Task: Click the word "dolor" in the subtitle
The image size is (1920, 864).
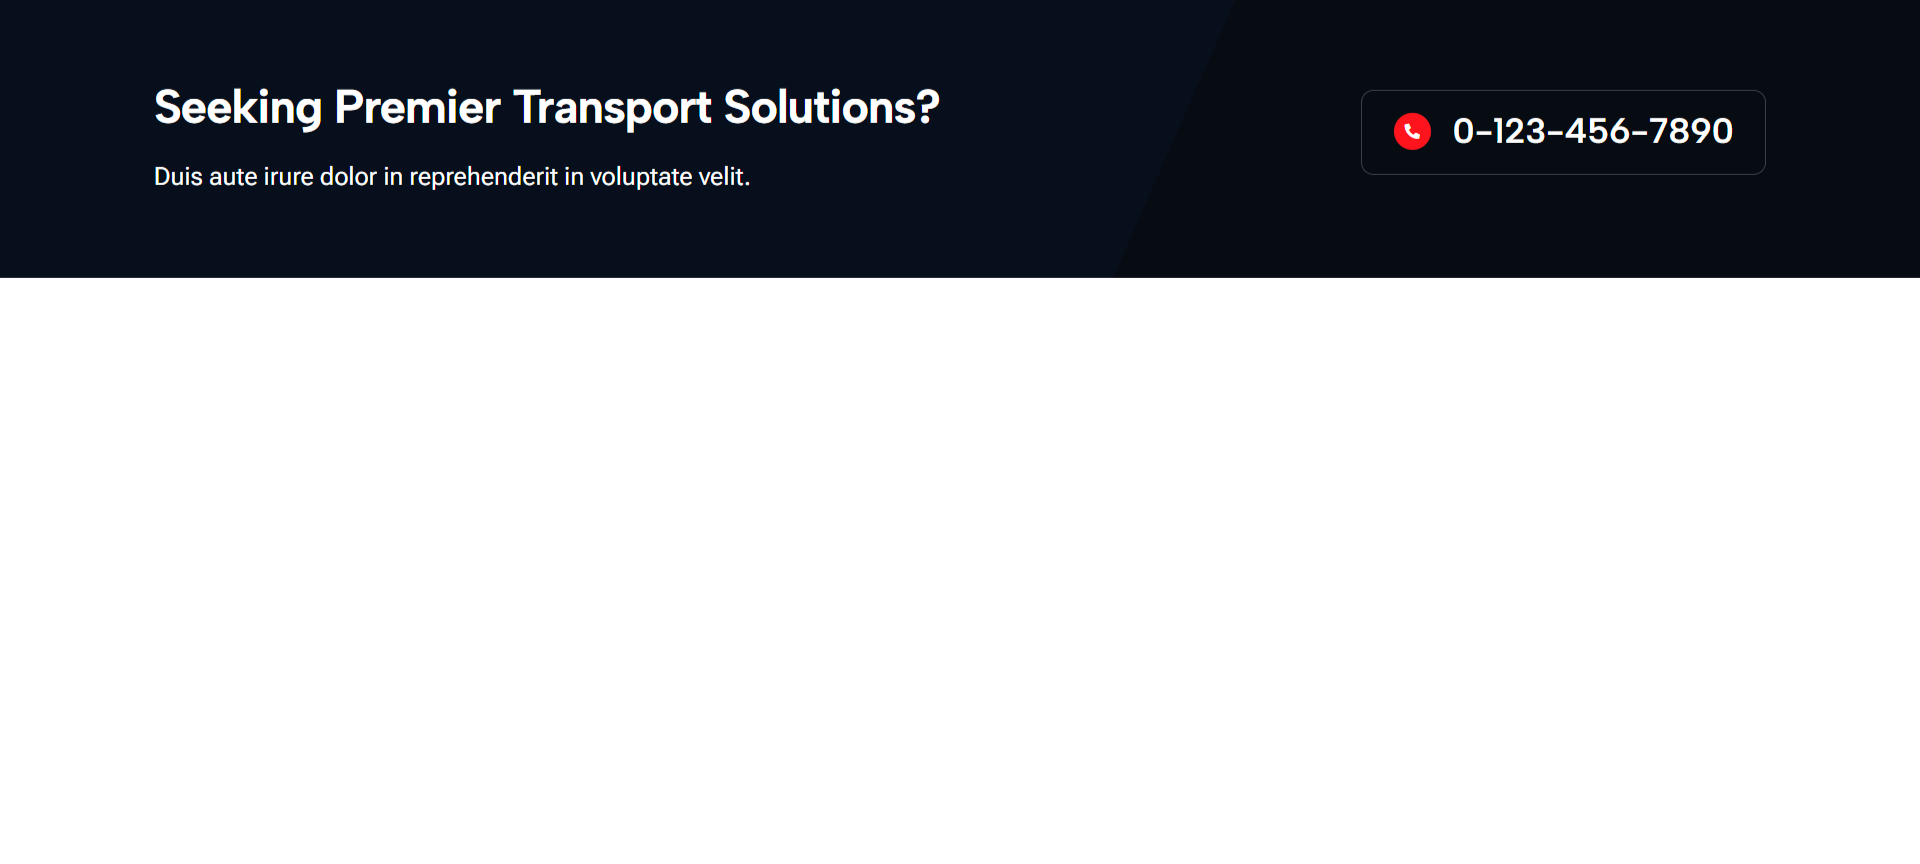Action: [x=348, y=177]
